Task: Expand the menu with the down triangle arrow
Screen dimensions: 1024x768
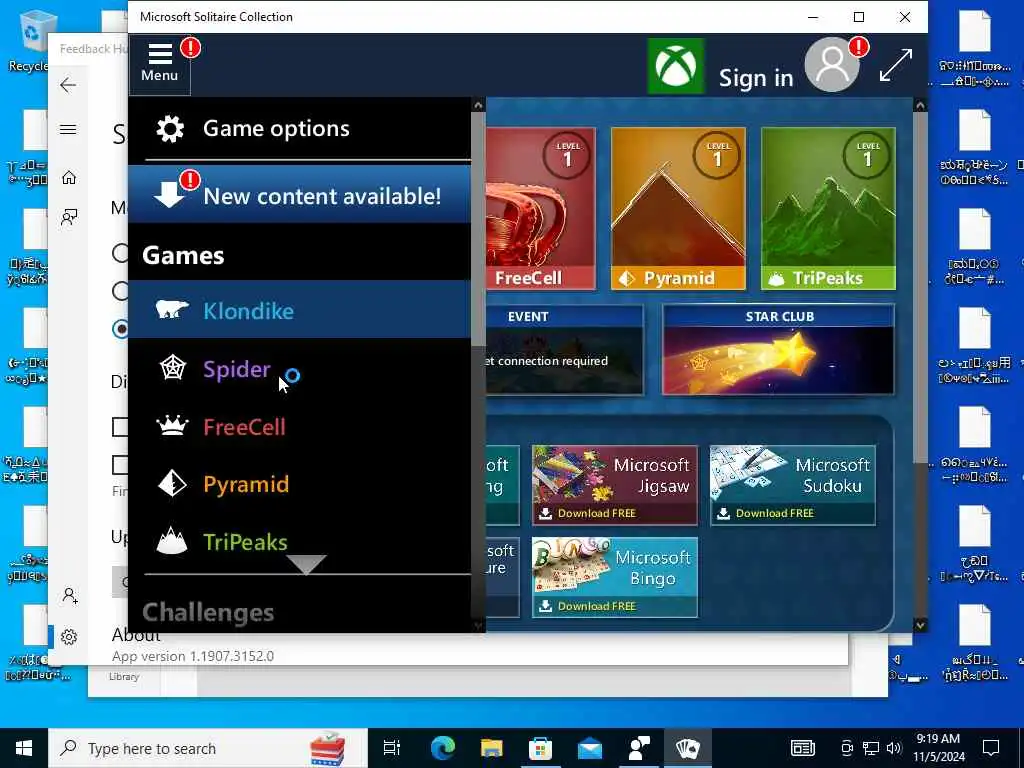Action: tap(306, 565)
